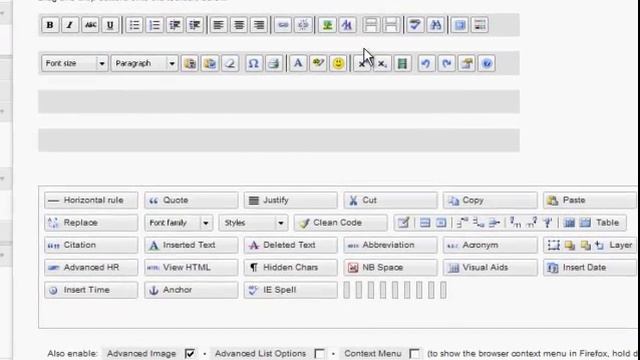Open the Font size dropdown
This screenshot has width=640, height=360.
[x=75, y=63]
